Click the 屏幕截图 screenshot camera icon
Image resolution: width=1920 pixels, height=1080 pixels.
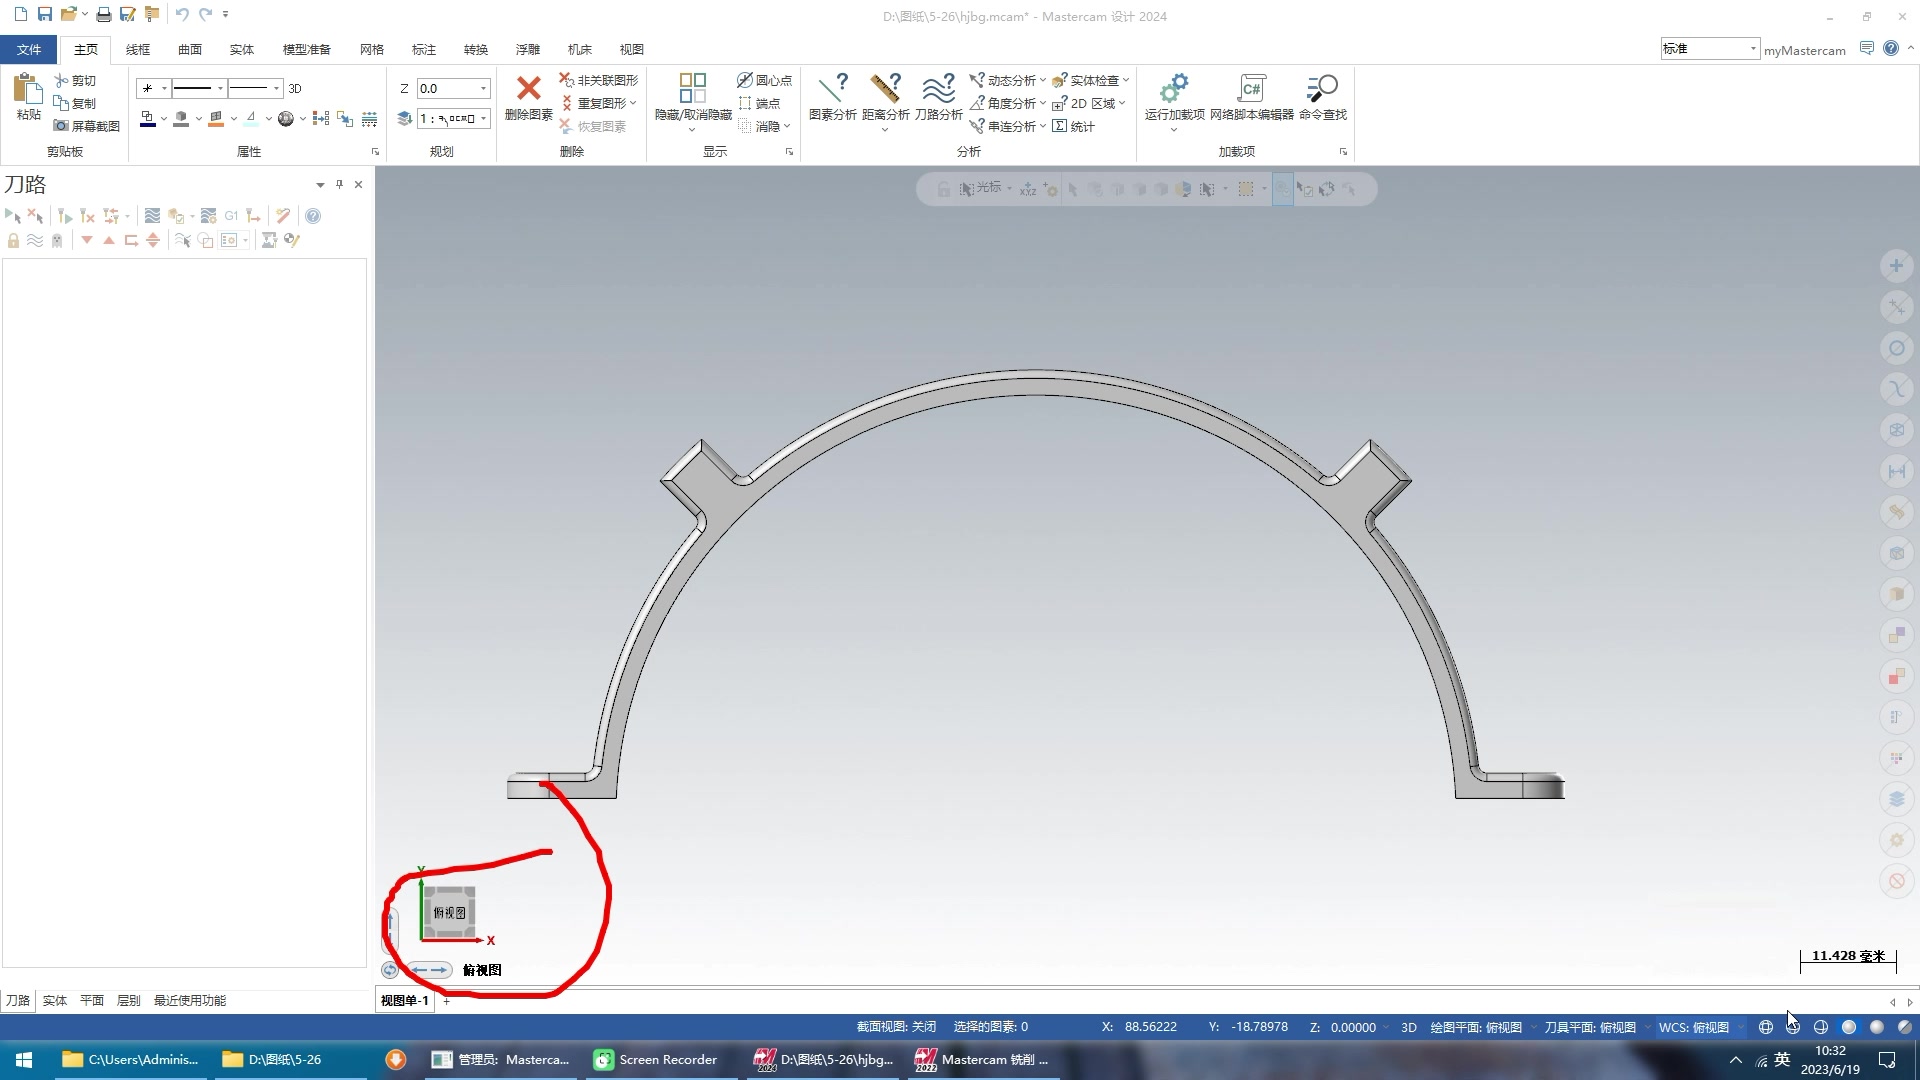(62, 126)
